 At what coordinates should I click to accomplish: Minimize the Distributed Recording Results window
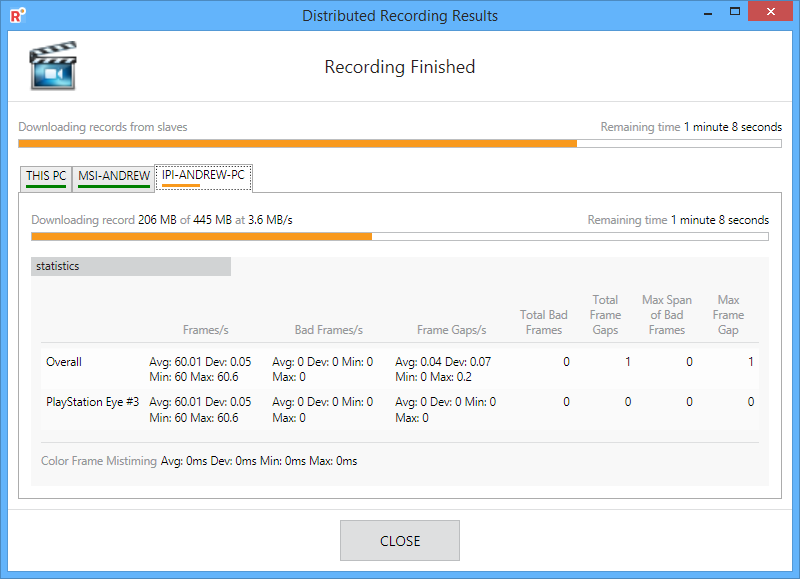pos(708,12)
